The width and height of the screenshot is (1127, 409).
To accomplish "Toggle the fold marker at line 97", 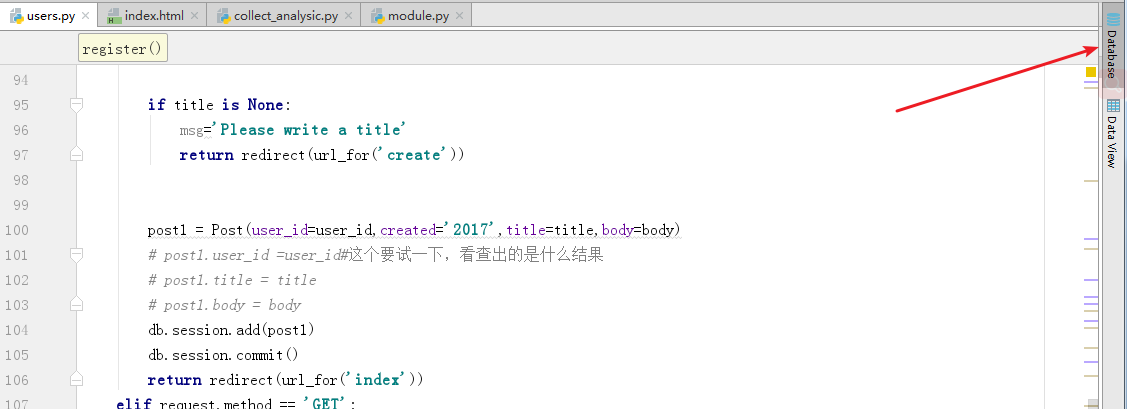I will coord(76,155).
